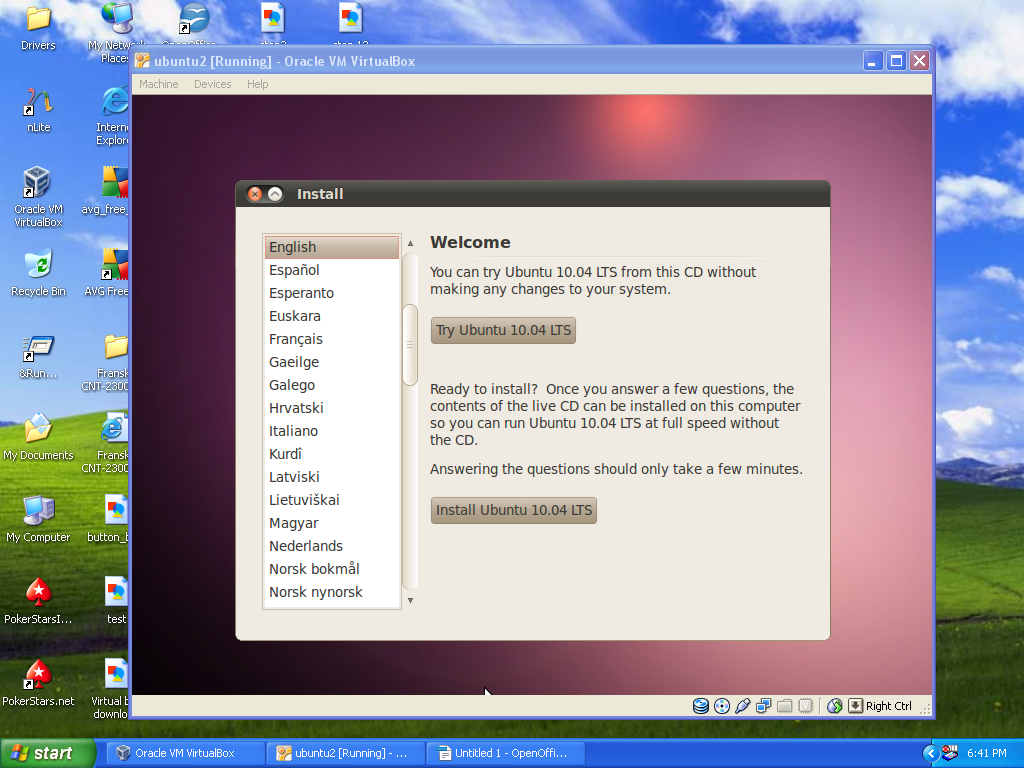Select the Oracle VM VirtualBox desktop icon

click(x=39, y=196)
